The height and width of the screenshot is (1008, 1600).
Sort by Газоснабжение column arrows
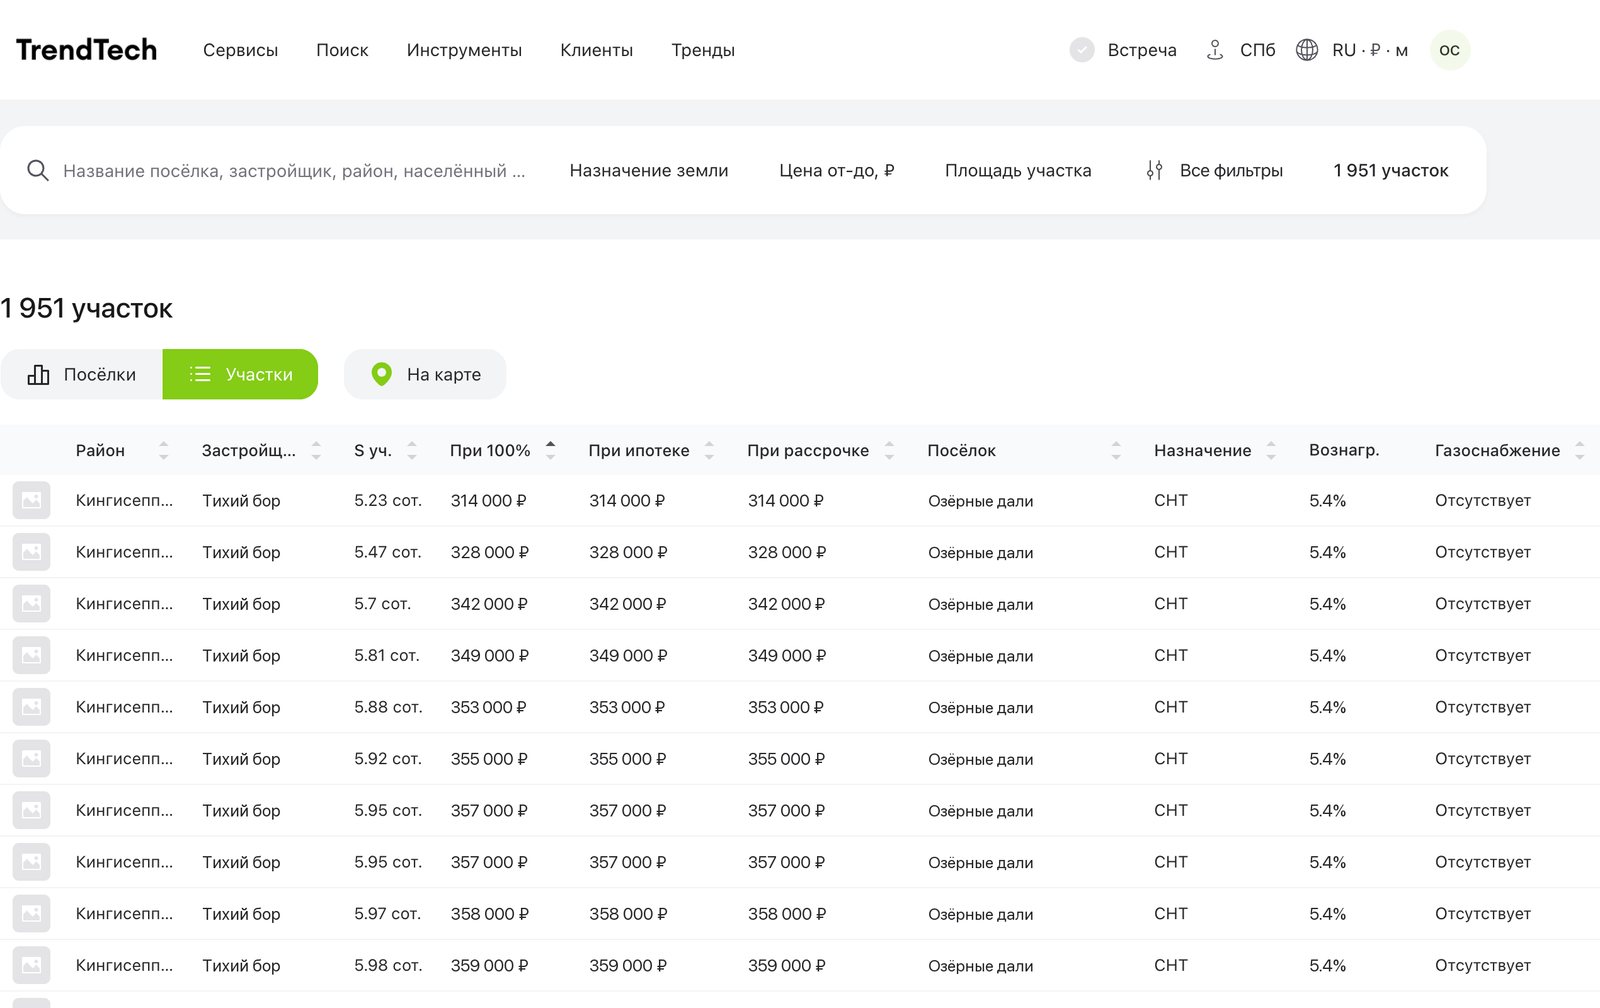click(1580, 450)
